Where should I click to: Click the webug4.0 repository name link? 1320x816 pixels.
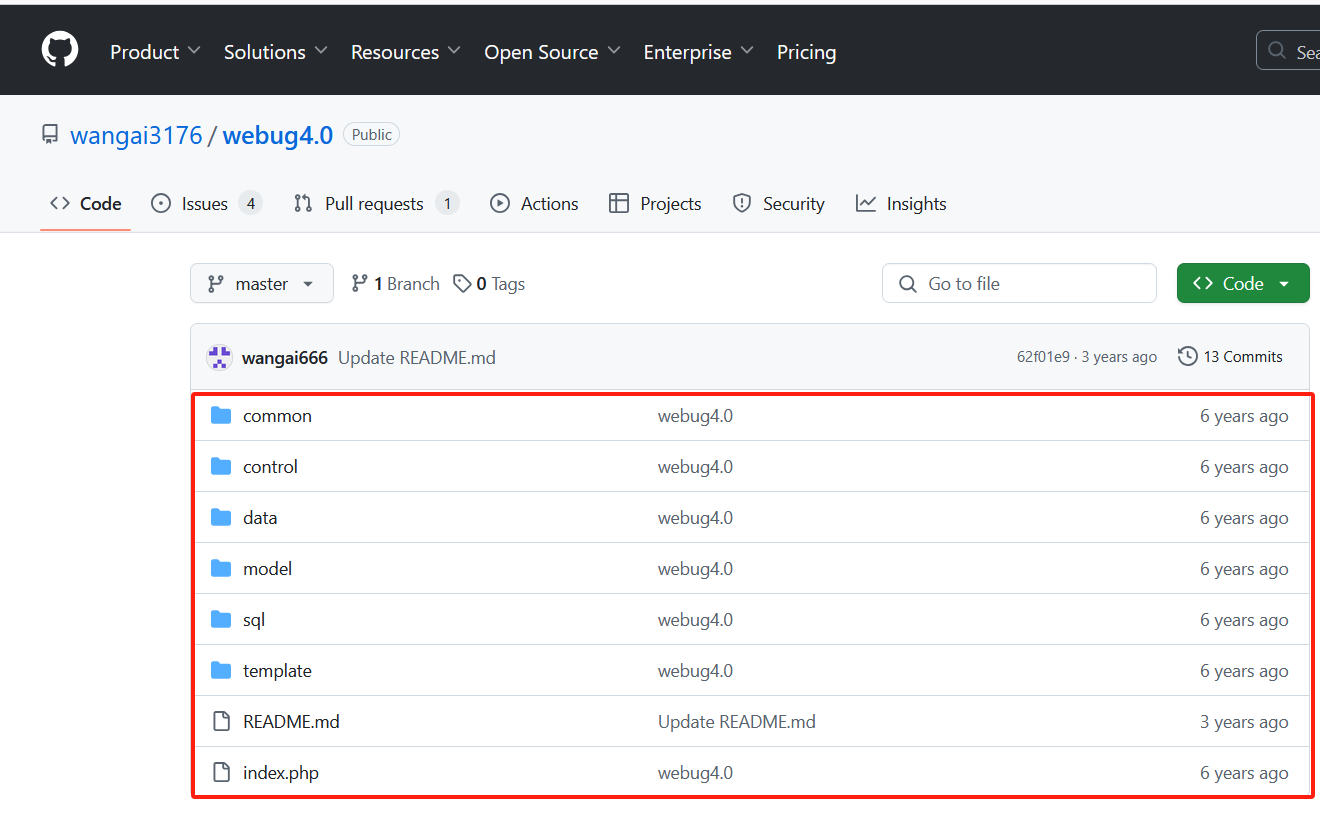click(278, 135)
